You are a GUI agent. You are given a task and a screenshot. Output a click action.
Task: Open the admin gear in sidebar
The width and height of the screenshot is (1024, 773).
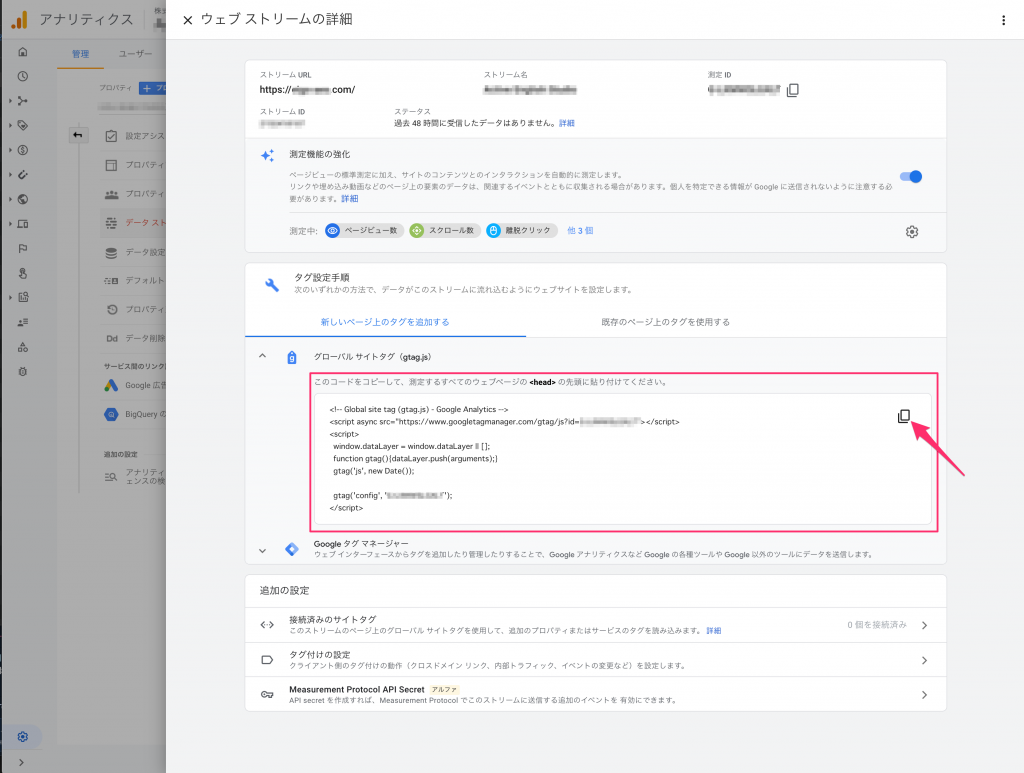[x=23, y=737]
